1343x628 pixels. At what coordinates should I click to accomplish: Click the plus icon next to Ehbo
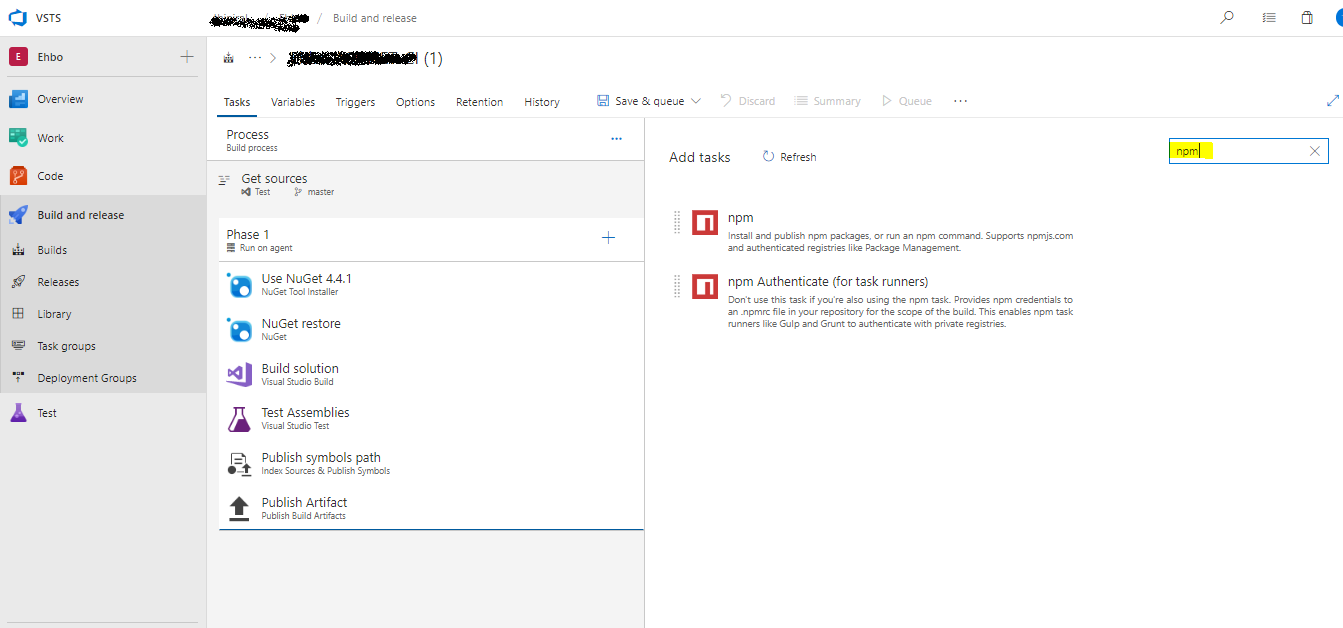(187, 57)
